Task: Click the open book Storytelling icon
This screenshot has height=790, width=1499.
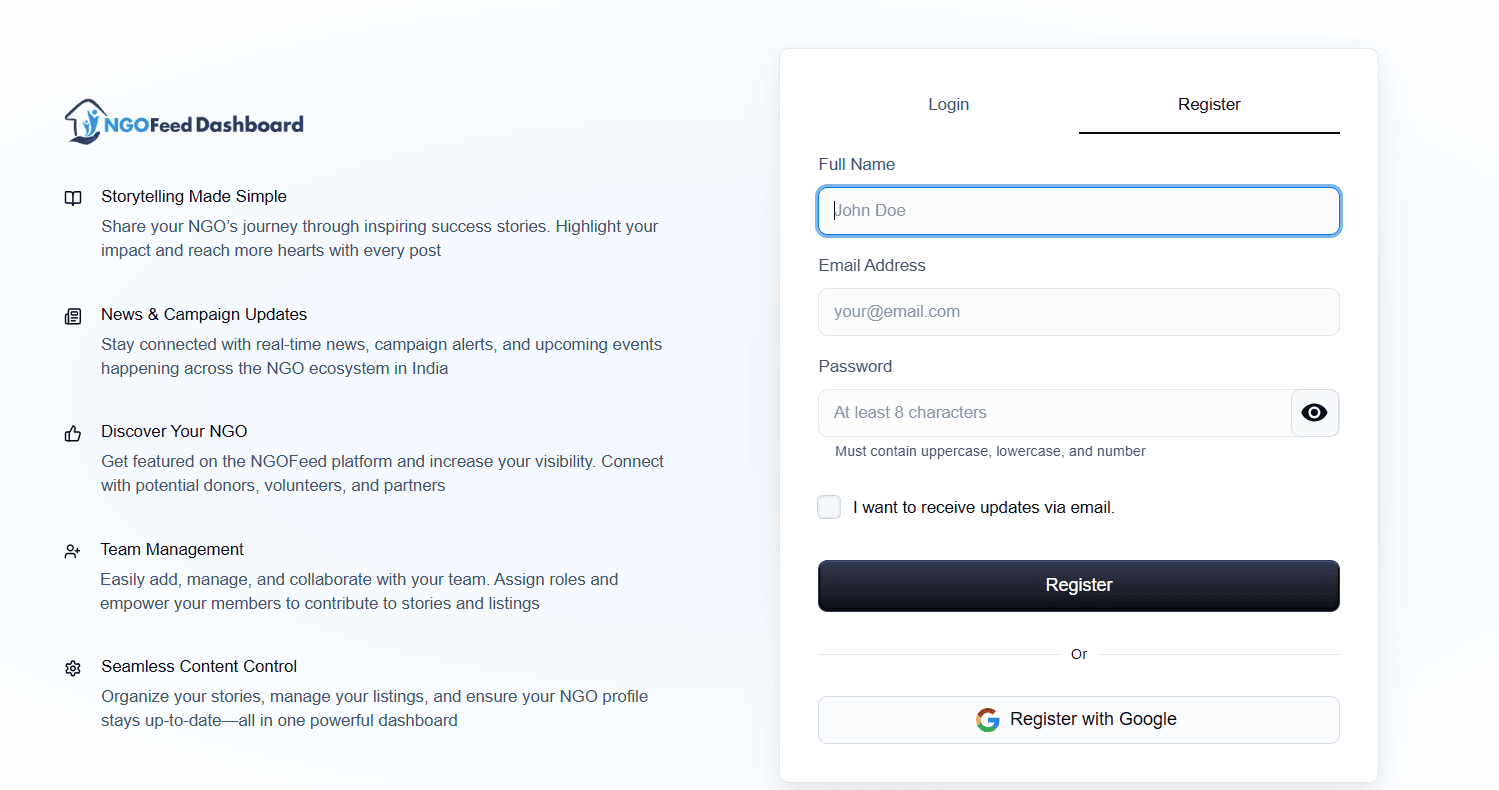Action: (x=72, y=197)
